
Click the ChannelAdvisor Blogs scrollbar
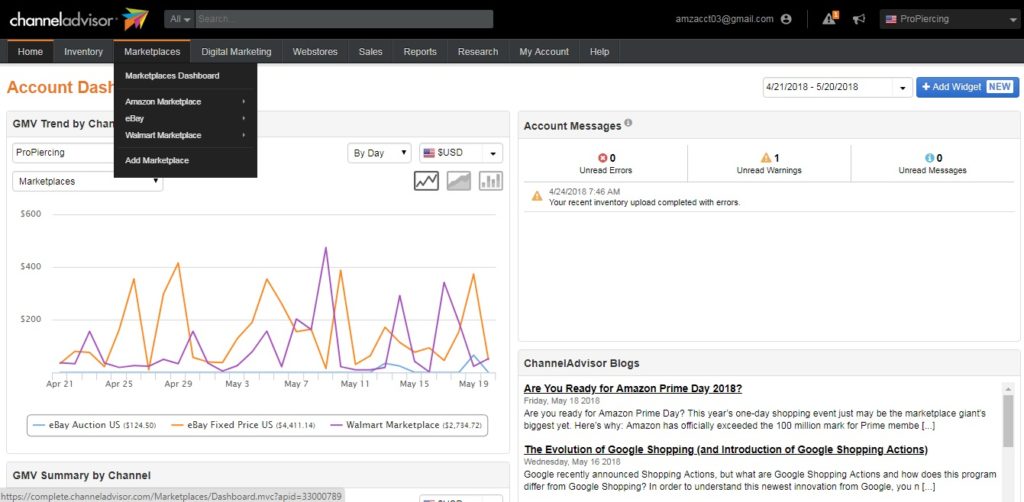point(1008,420)
